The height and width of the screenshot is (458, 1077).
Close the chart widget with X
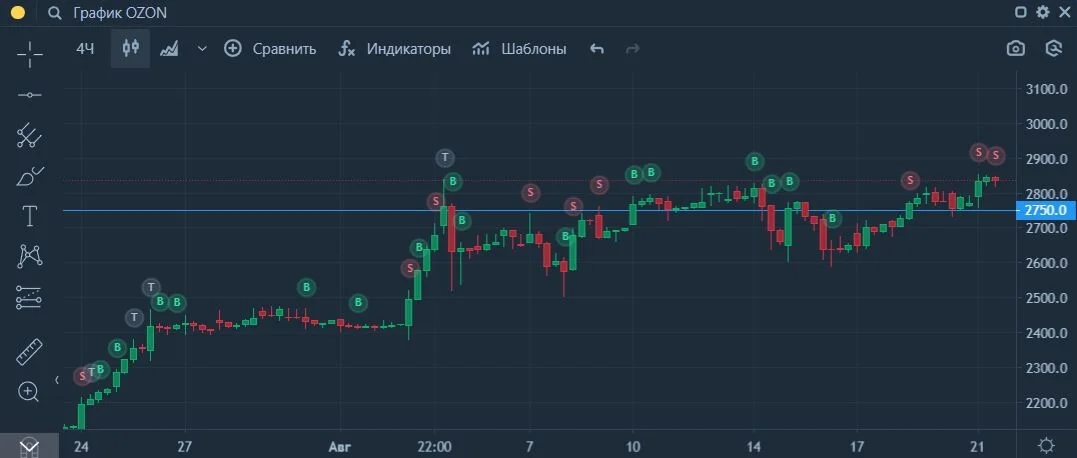tap(1064, 12)
